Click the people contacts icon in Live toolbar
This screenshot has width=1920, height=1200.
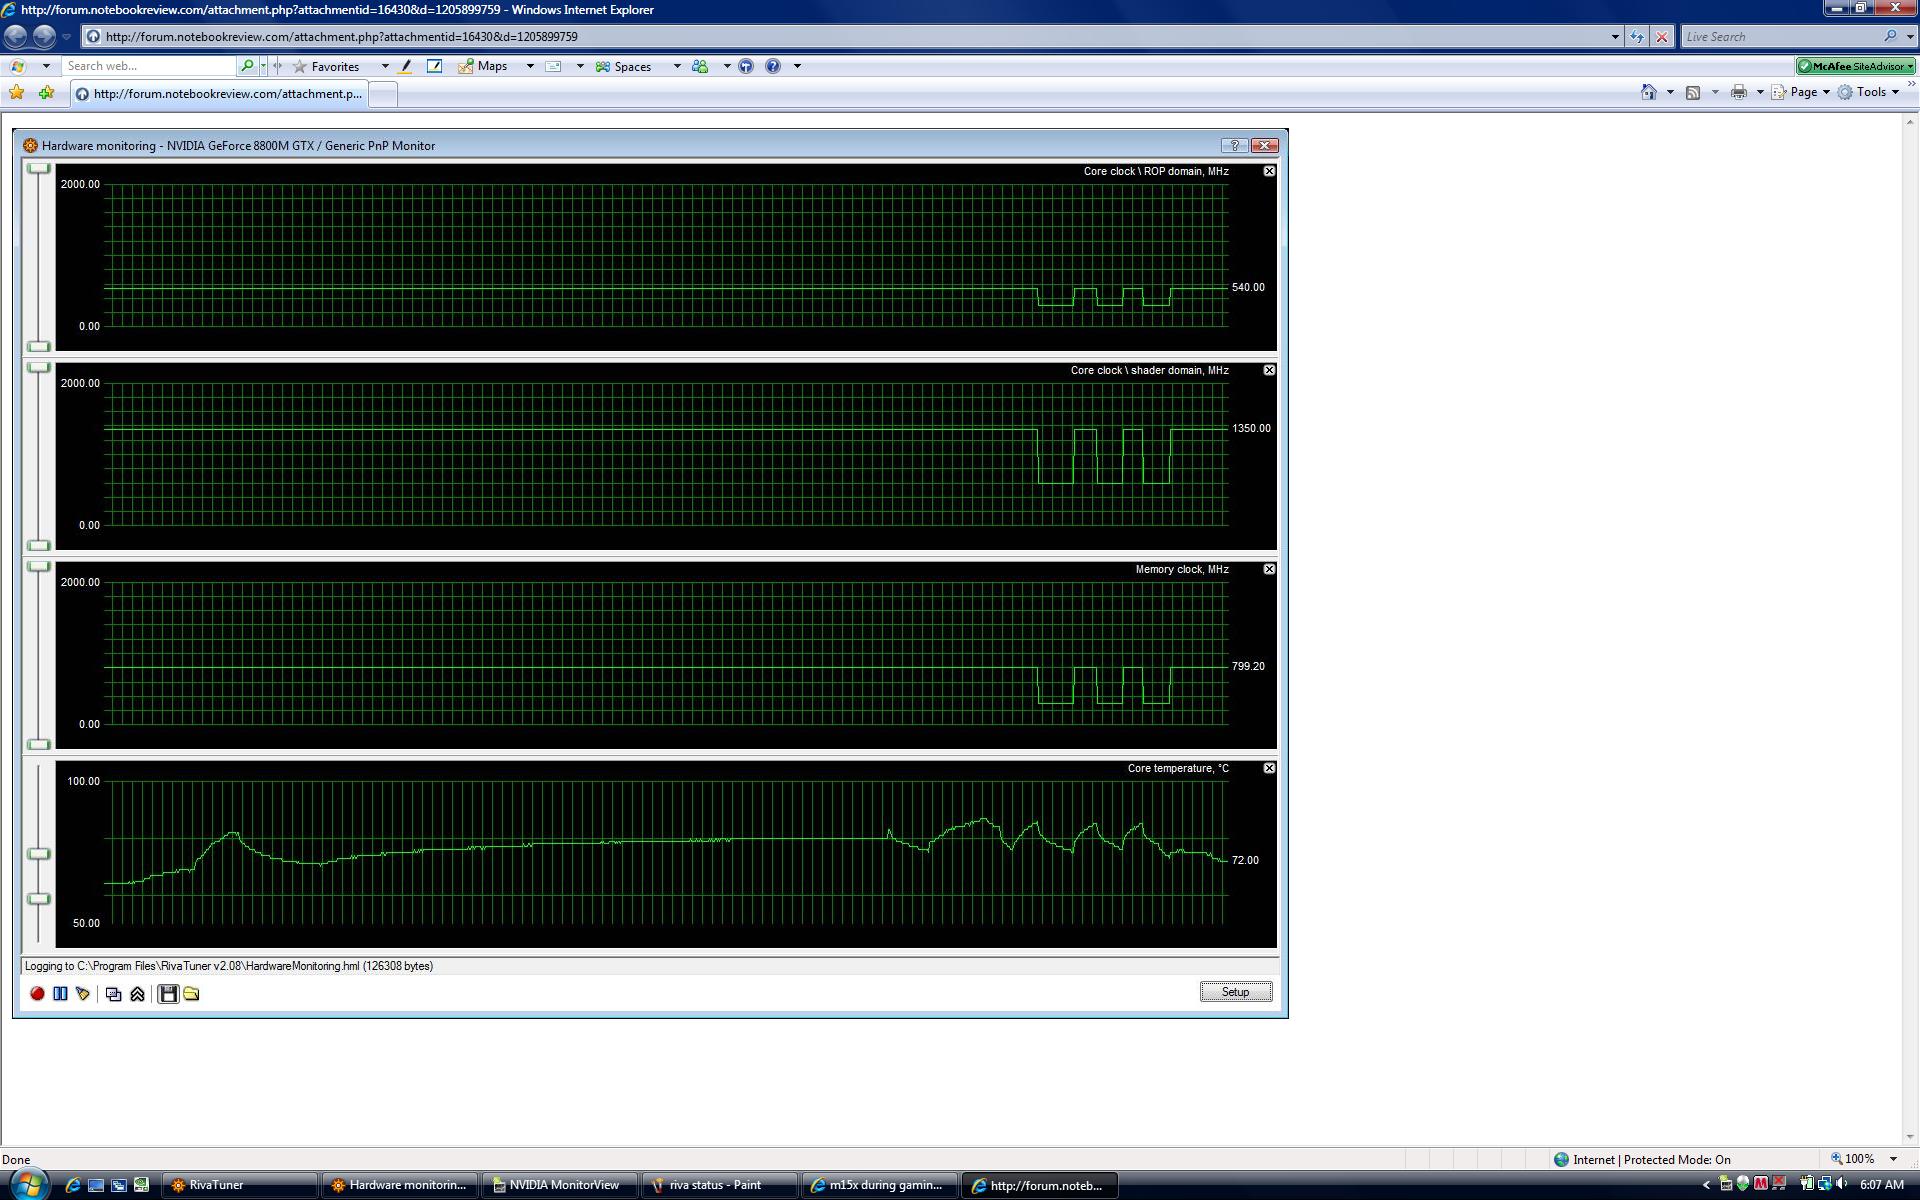click(700, 66)
